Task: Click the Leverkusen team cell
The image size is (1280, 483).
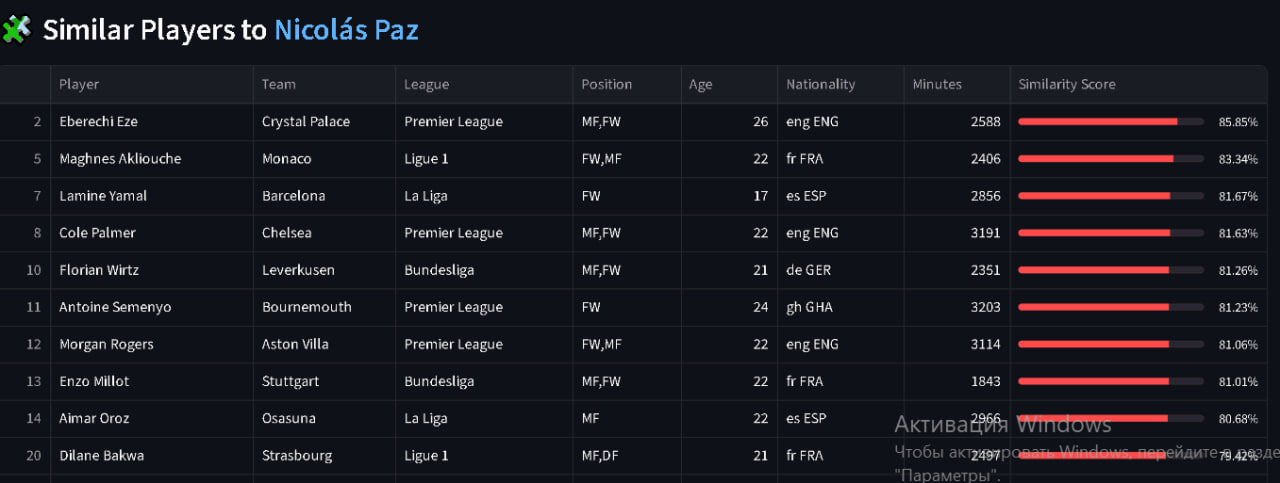Action: click(298, 270)
